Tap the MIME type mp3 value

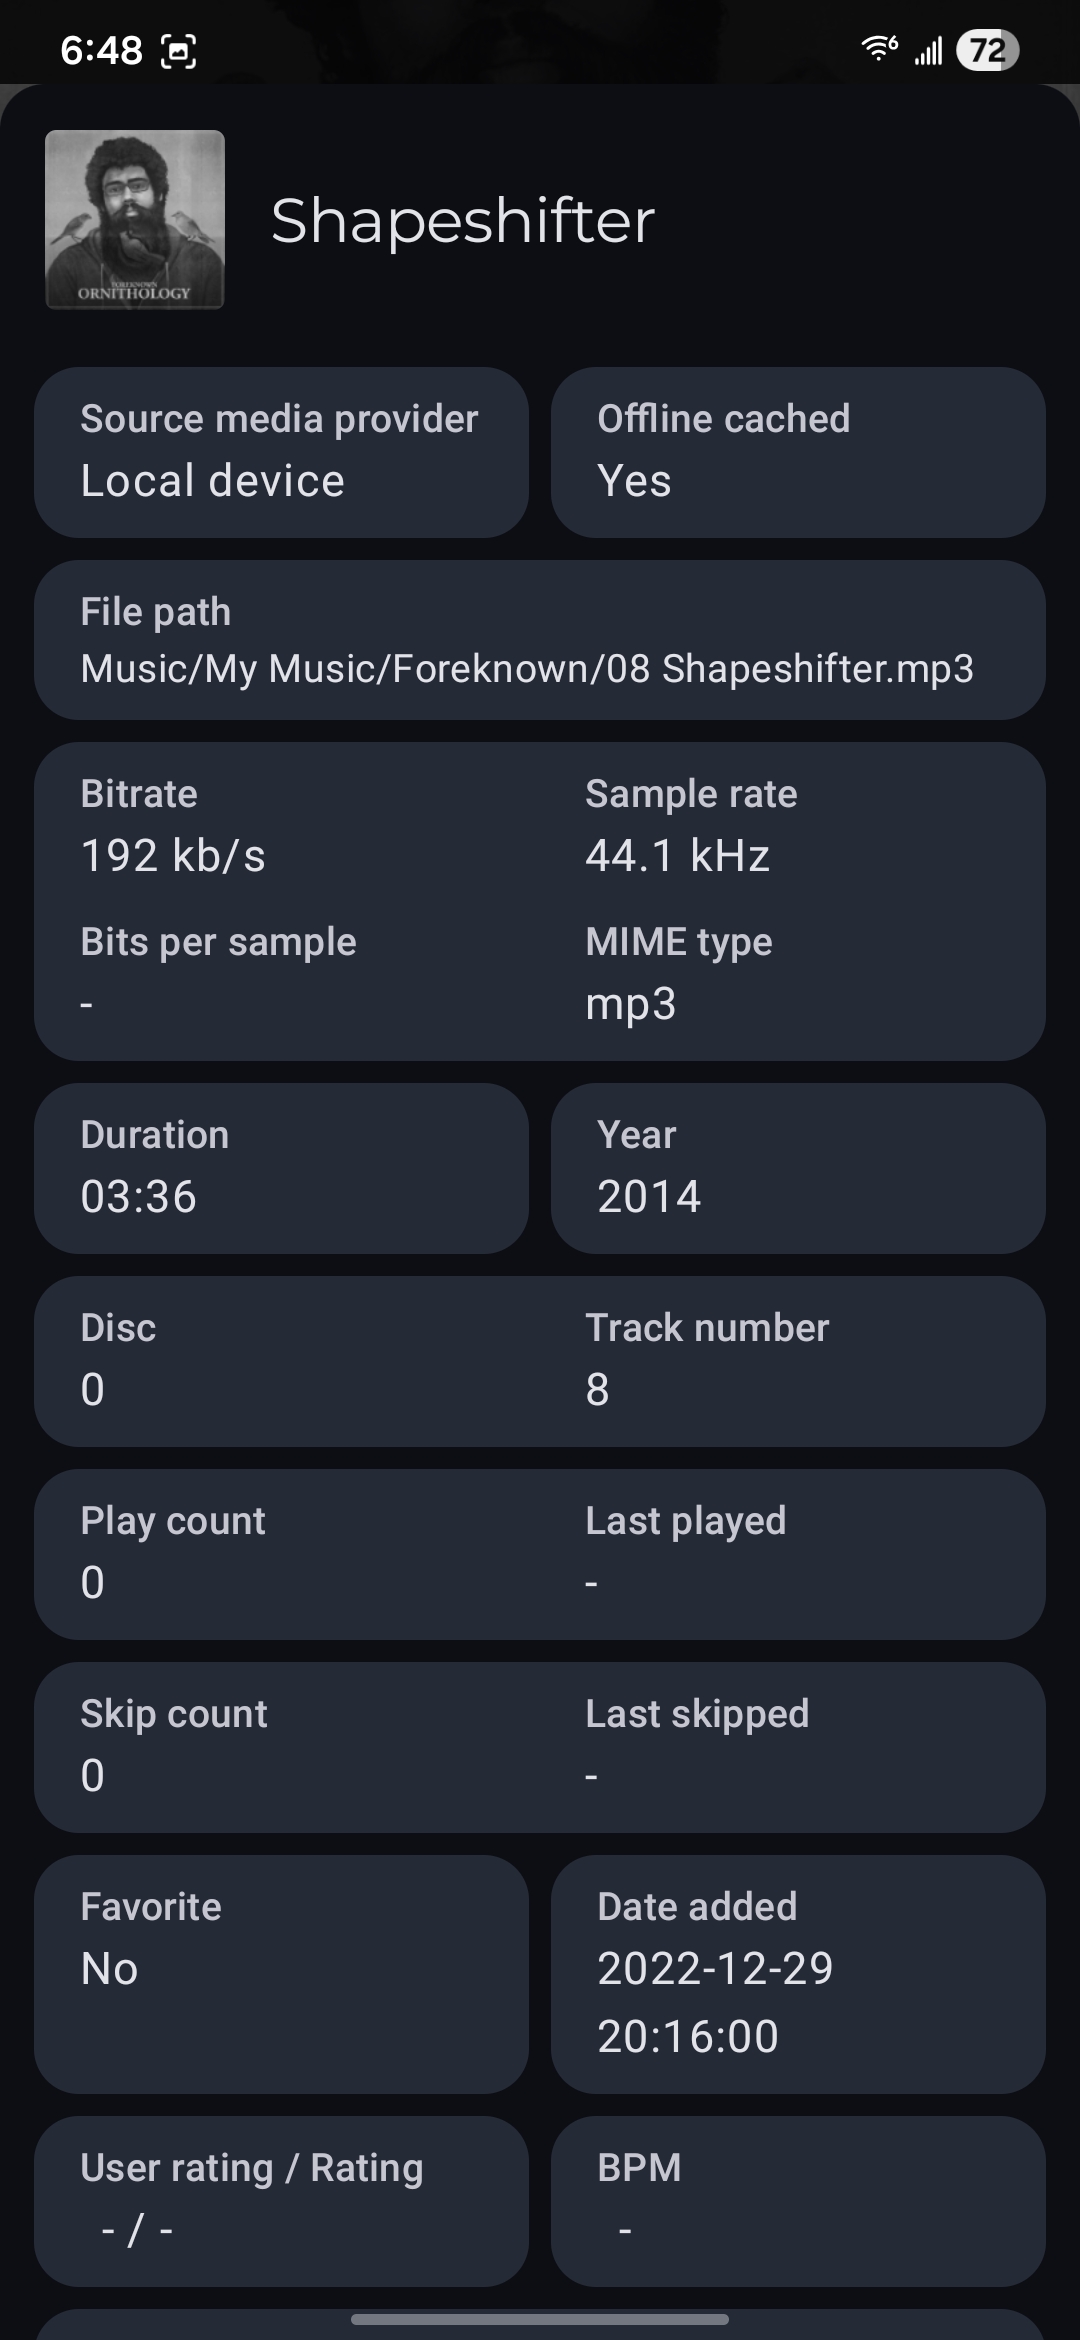tap(631, 1003)
